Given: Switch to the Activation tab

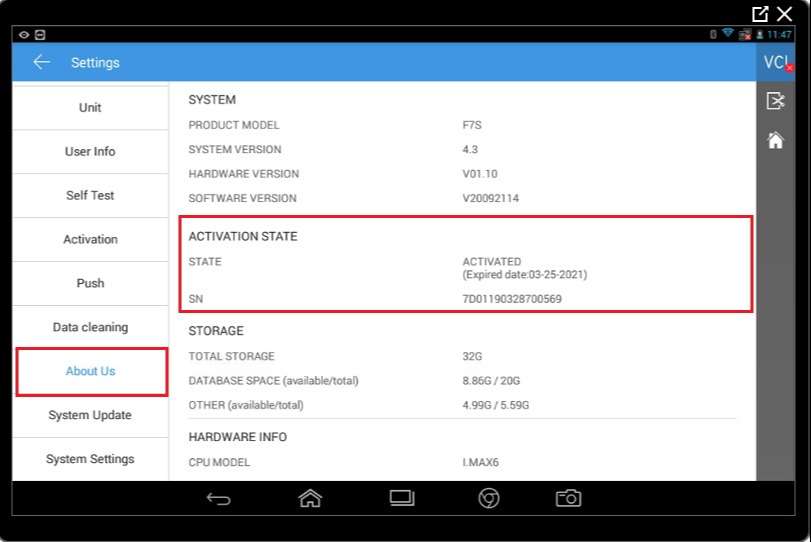Looking at the screenshot, I should tap(90, 239).
